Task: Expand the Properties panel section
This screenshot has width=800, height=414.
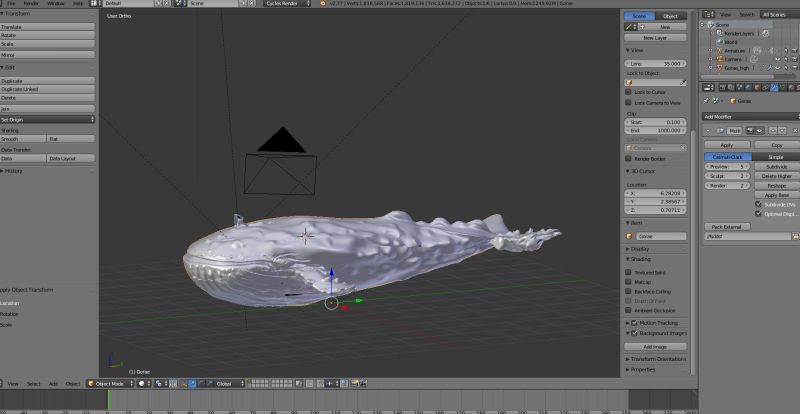Action: click(640, 369)
